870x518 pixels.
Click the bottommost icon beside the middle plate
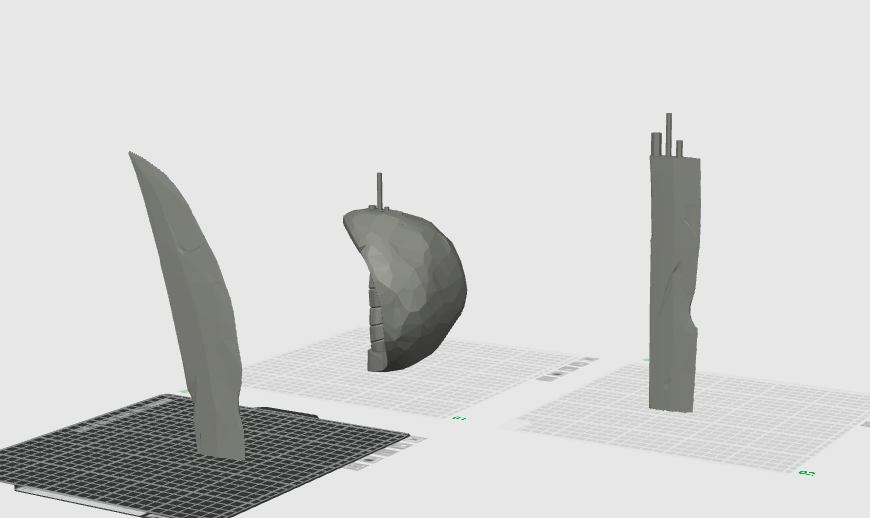pos(547,379)
